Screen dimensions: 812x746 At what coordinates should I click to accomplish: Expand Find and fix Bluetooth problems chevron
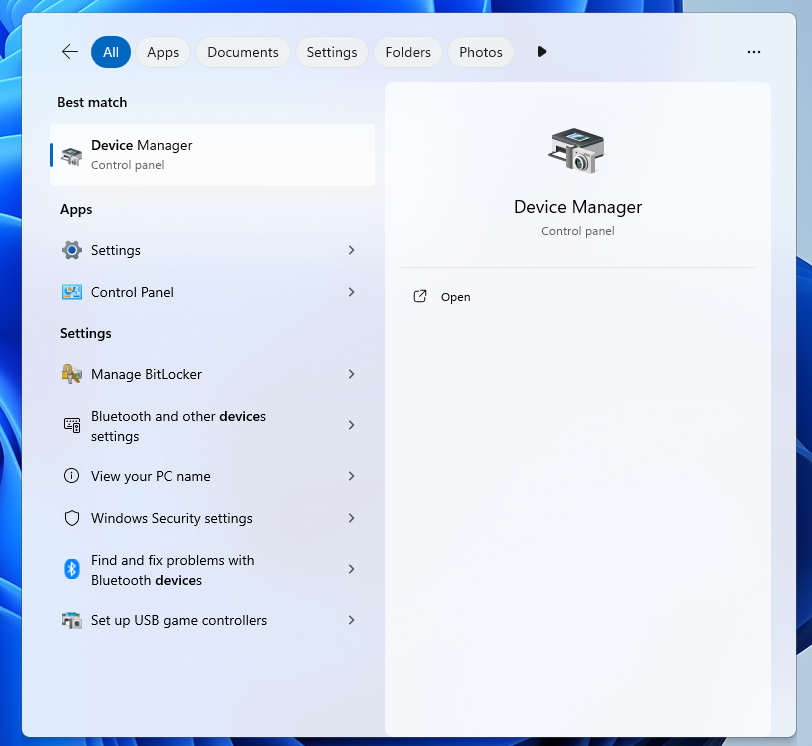tap(352, 569)
